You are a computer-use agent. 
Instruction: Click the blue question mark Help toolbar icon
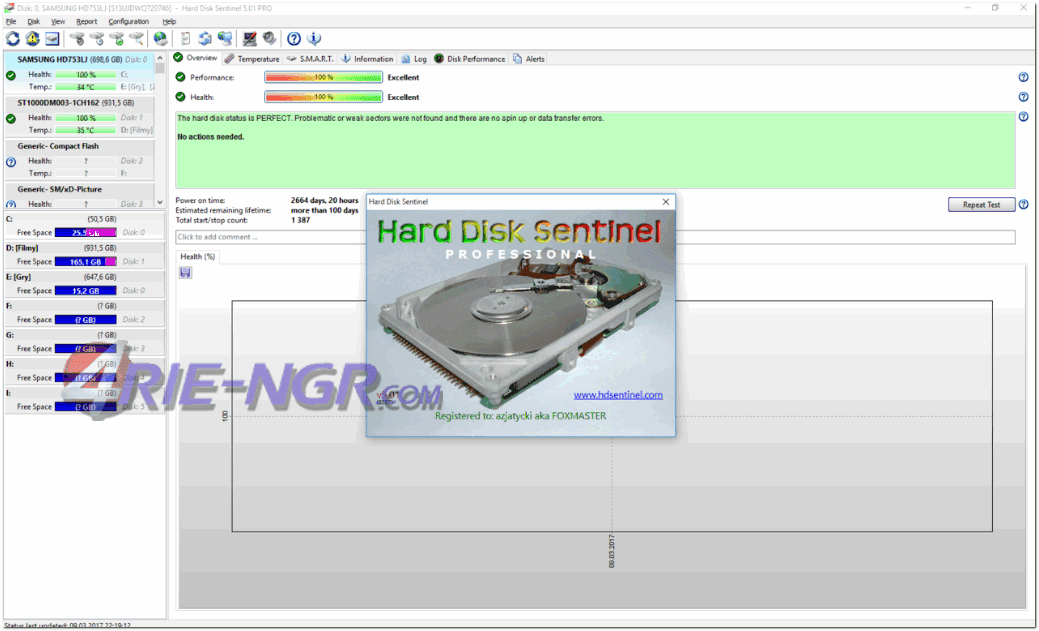(x=294, y=38)
